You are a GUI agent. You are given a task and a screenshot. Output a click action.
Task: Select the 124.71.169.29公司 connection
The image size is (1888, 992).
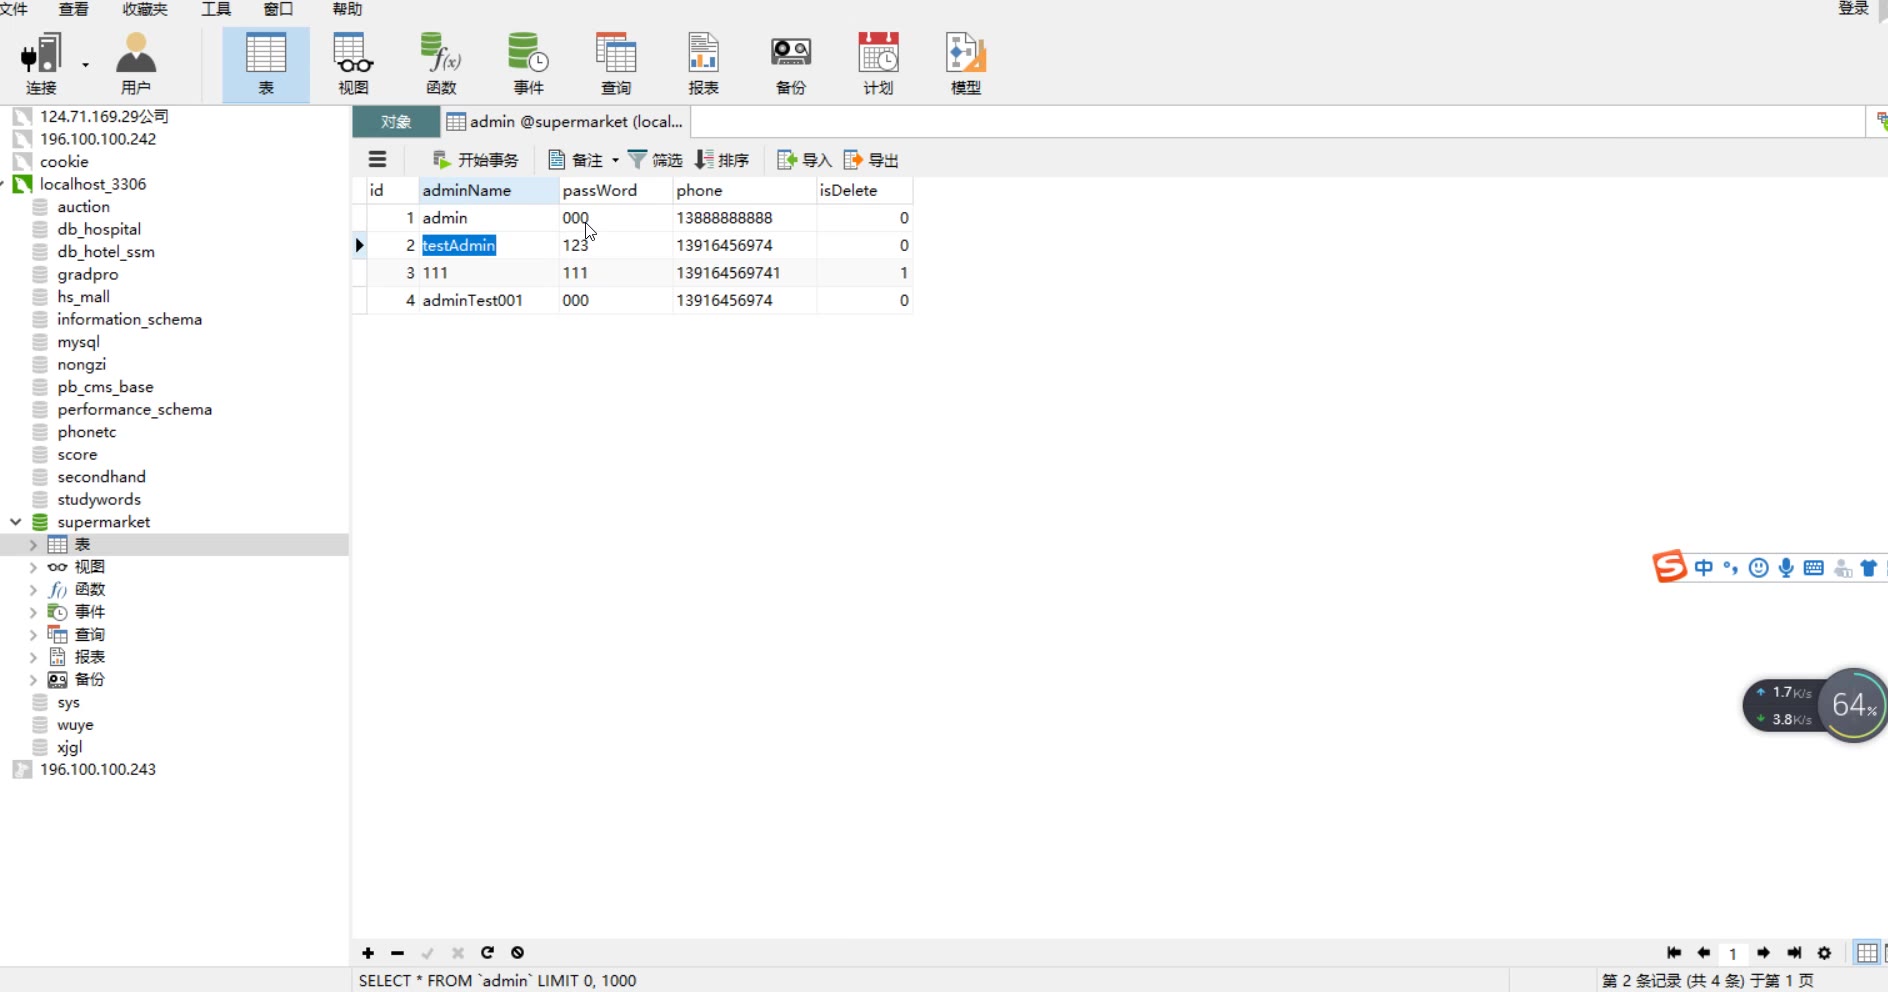pos(104,116)
